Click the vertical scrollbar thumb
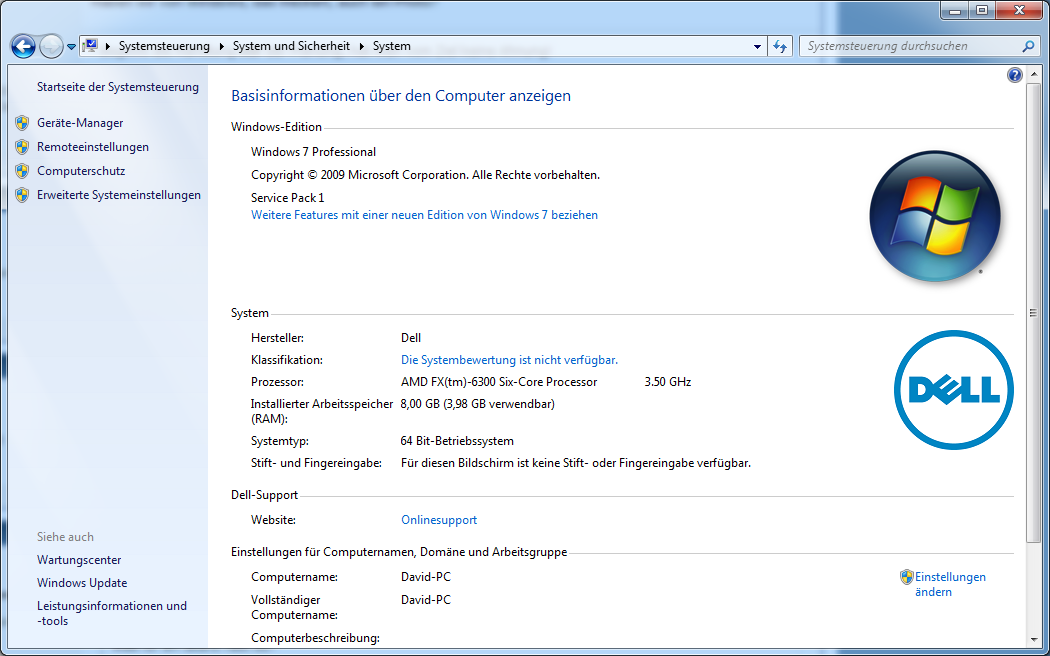The image size is (1050, 656). (x=1033, y=312)
